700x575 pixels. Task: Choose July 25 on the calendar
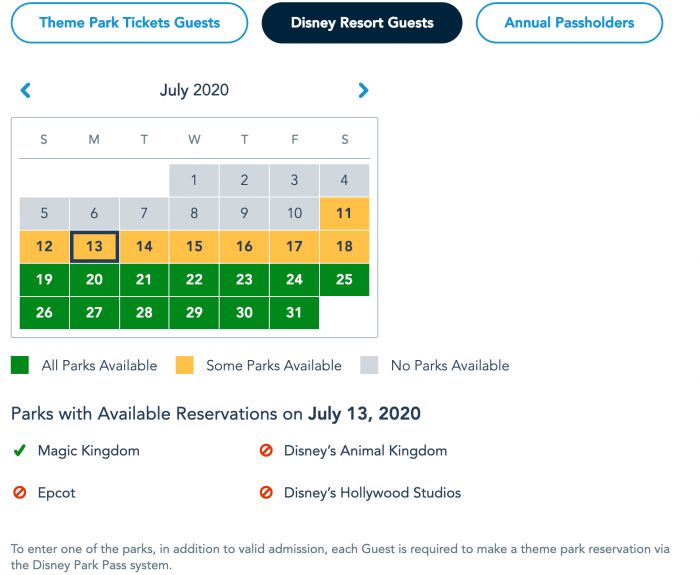tap(344, 280)
